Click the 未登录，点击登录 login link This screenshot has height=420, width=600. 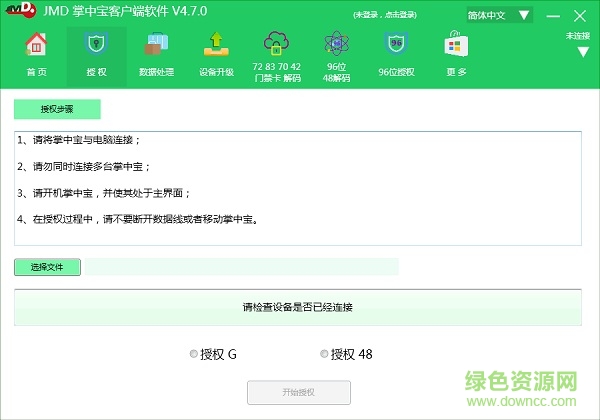[385, 15]
